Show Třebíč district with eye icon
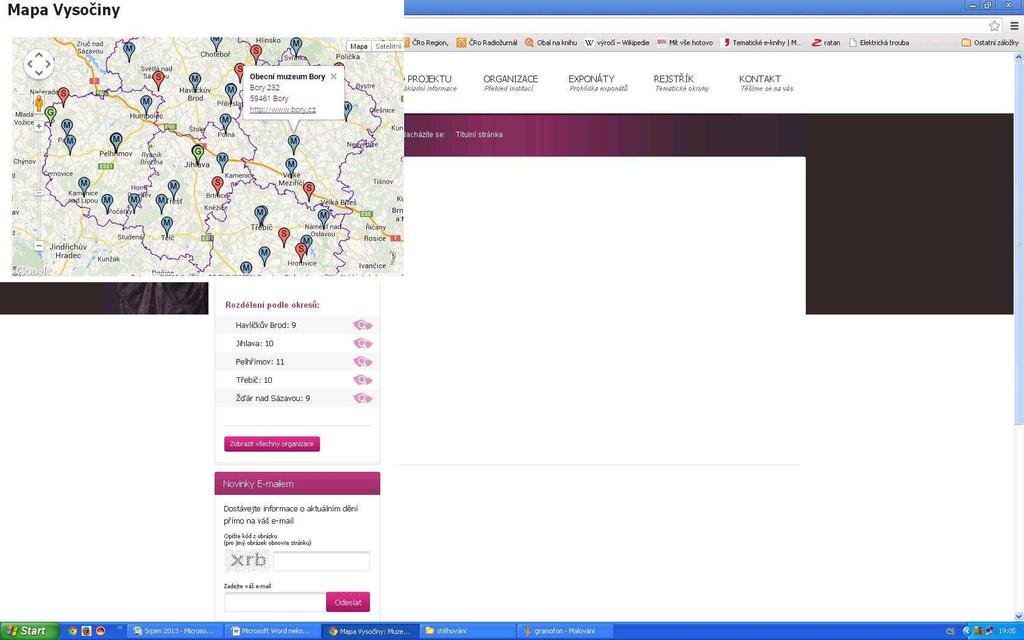 (362, 380)
